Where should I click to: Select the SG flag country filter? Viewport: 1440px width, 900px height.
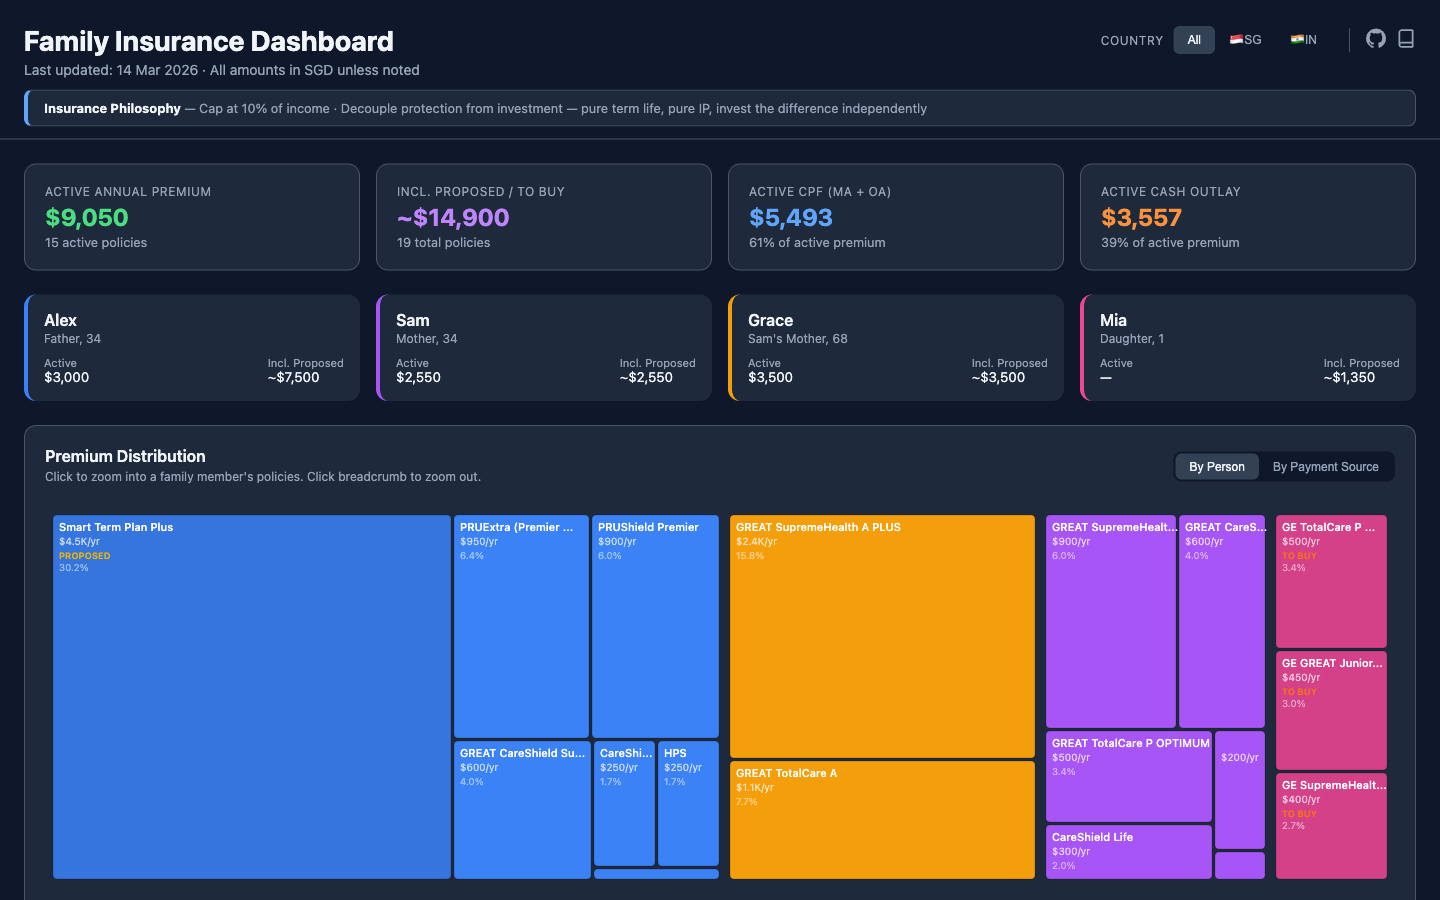tap(1243, 39)
